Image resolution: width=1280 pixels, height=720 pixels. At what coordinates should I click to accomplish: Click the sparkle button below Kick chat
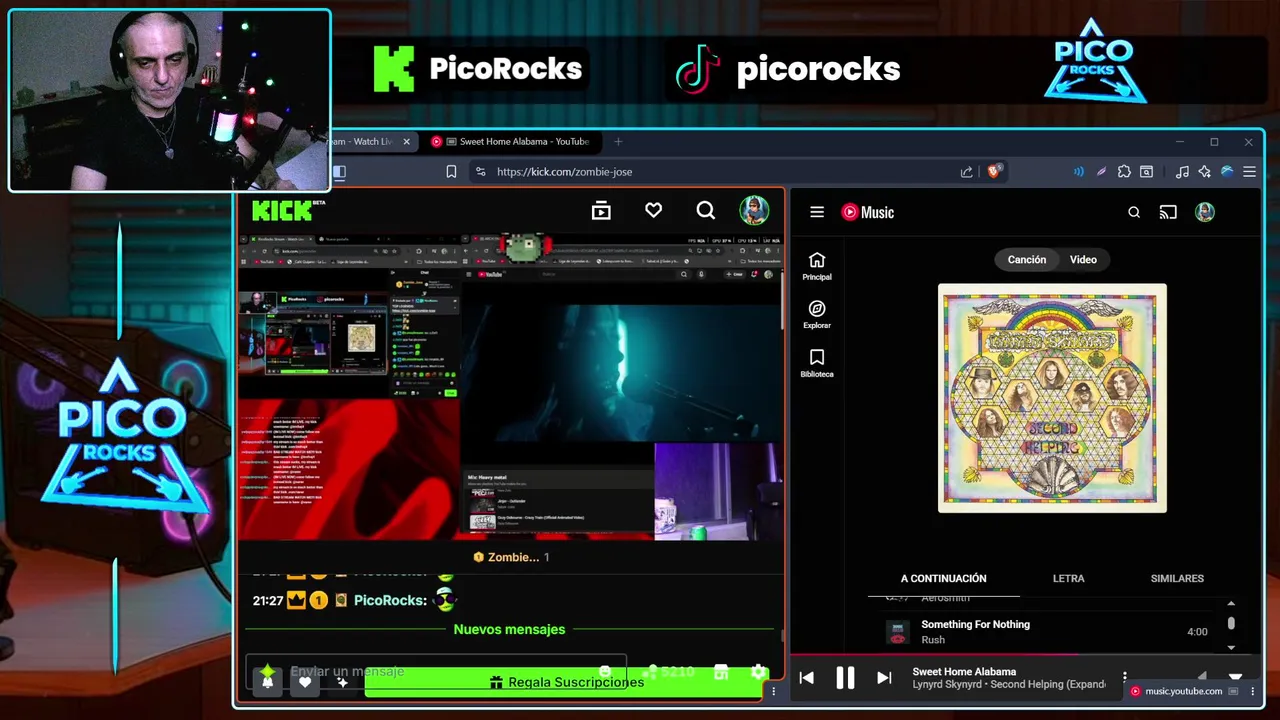click(343, 682)
